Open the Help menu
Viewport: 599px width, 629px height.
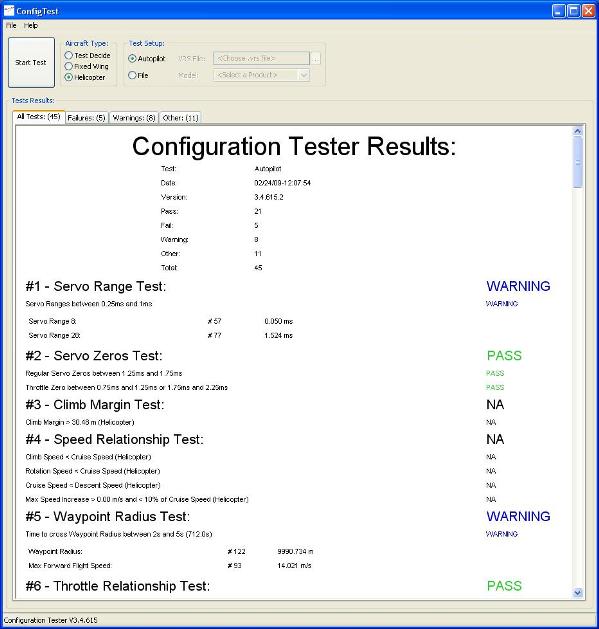[30, 25]
